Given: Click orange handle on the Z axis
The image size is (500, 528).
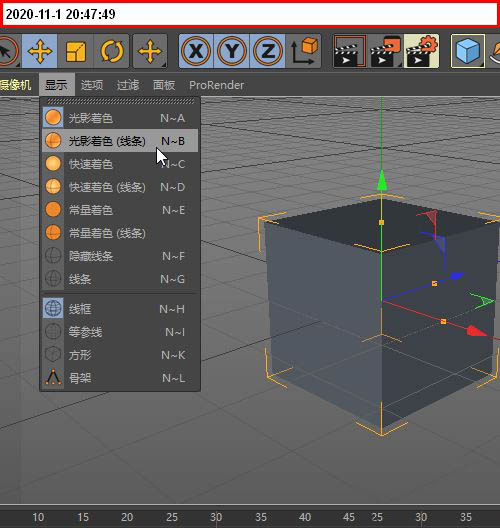Looking at the screenshot, I should 434,284.
